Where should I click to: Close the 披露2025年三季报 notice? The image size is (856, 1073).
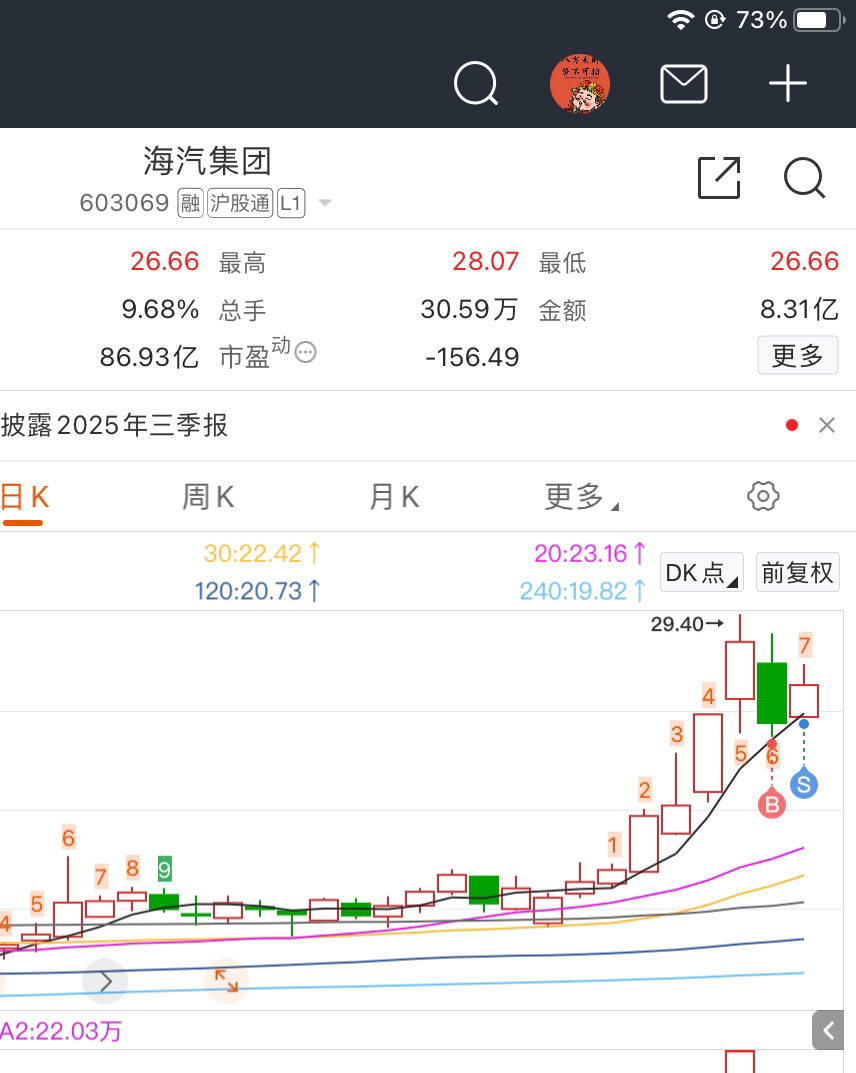point(827,426)
